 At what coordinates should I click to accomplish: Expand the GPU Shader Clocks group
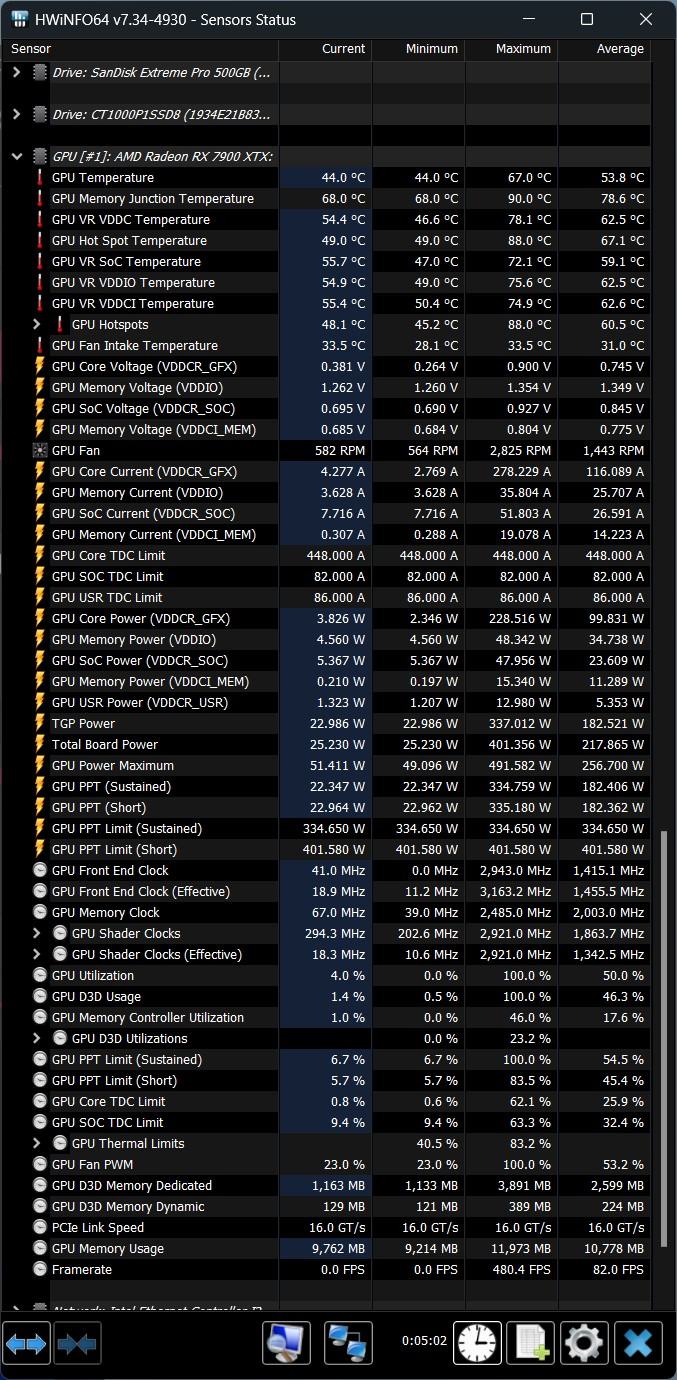37,934
